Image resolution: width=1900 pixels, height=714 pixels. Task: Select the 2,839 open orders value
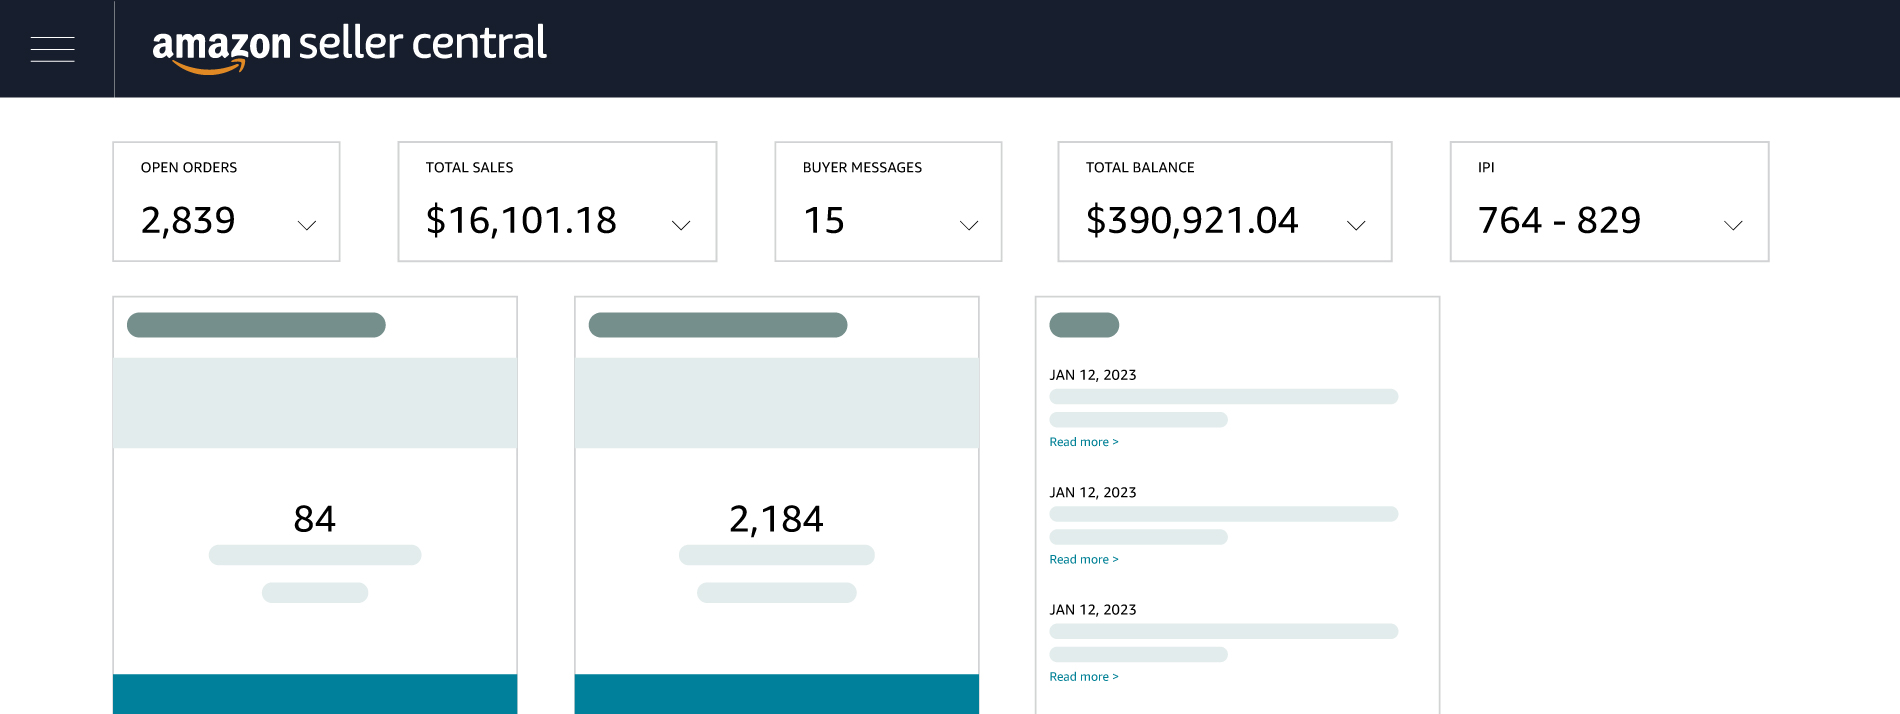click(188, 220)
